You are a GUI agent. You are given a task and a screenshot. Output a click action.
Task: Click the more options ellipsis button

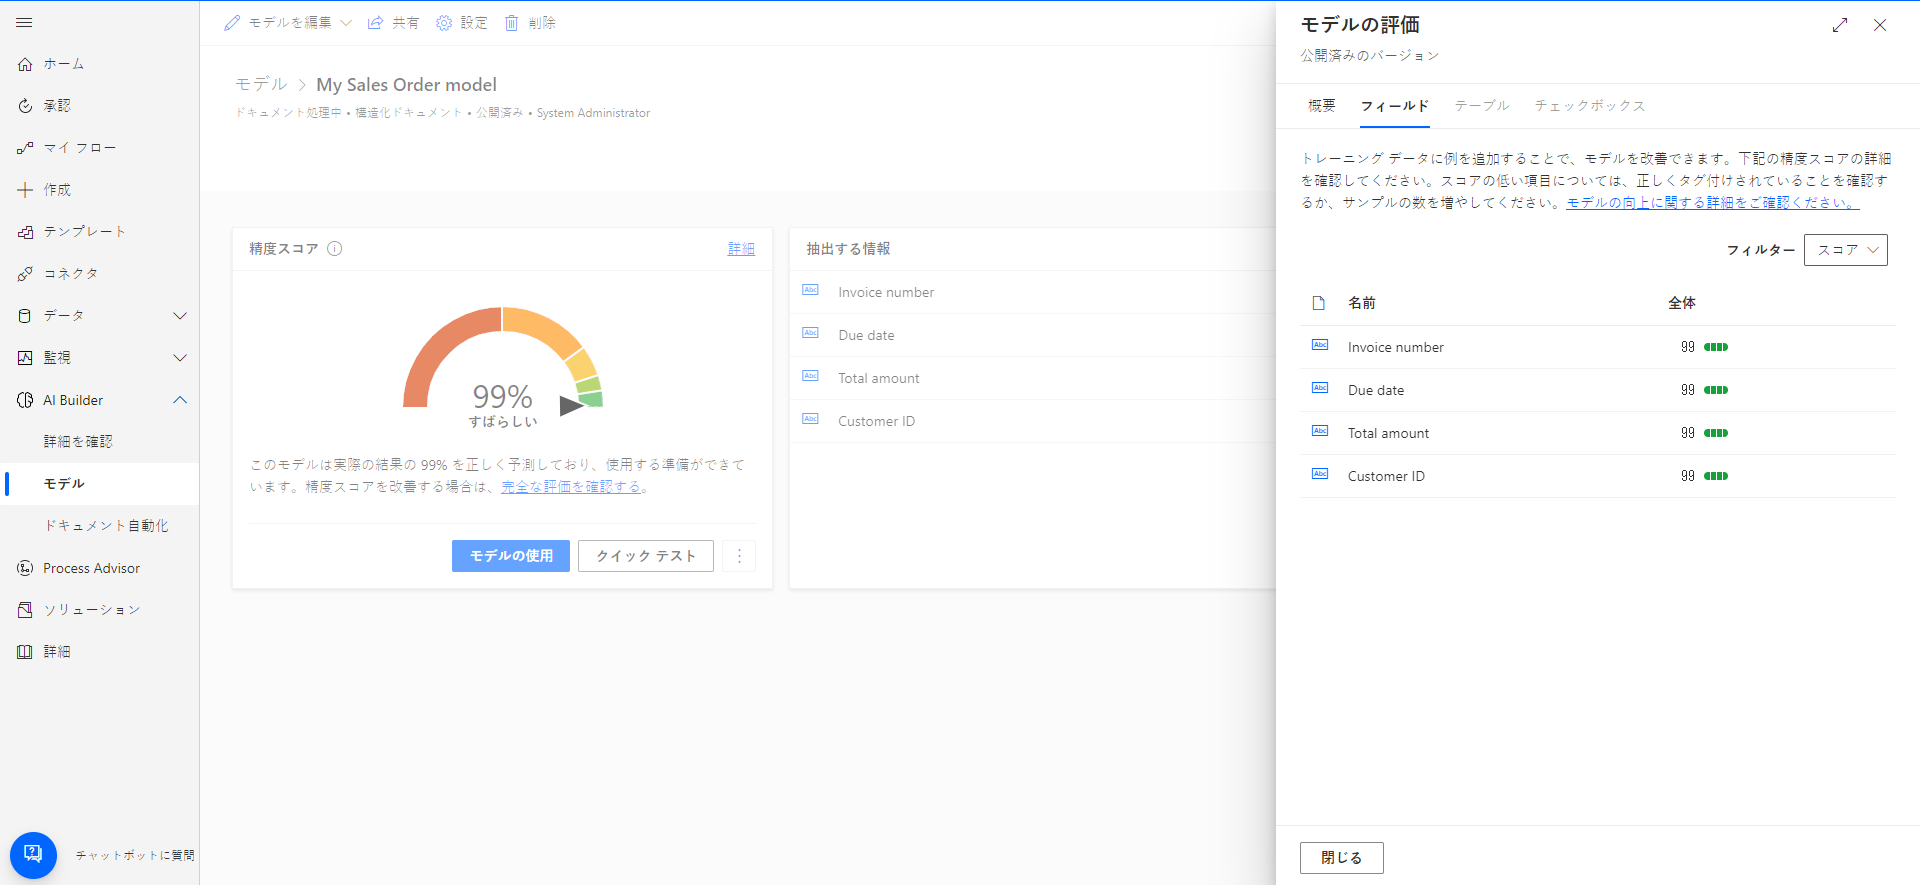[x=739, y=556]
